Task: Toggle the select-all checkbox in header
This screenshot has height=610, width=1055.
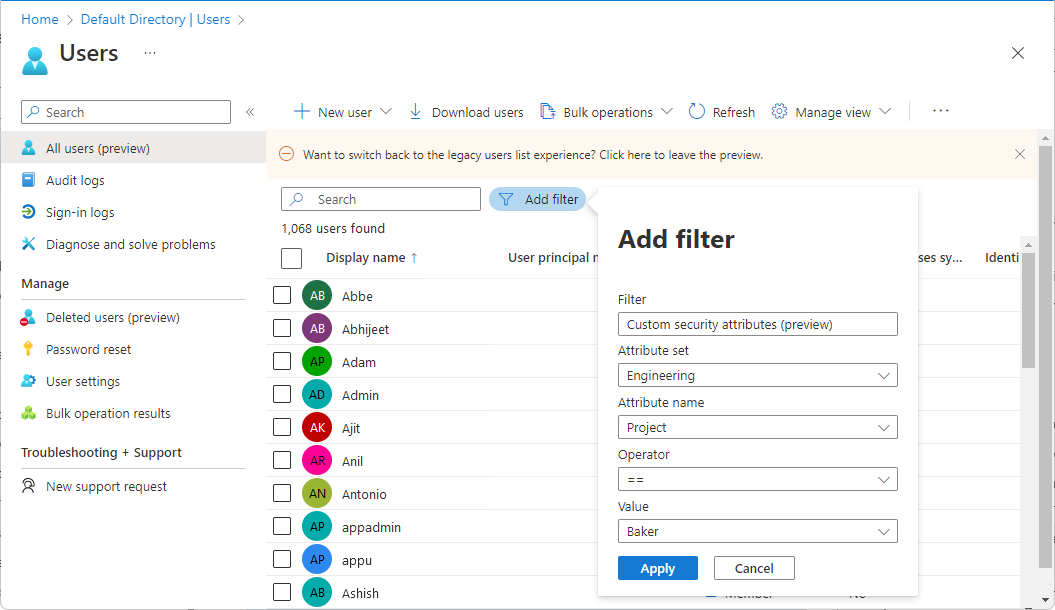Action: tap(291, 258)
